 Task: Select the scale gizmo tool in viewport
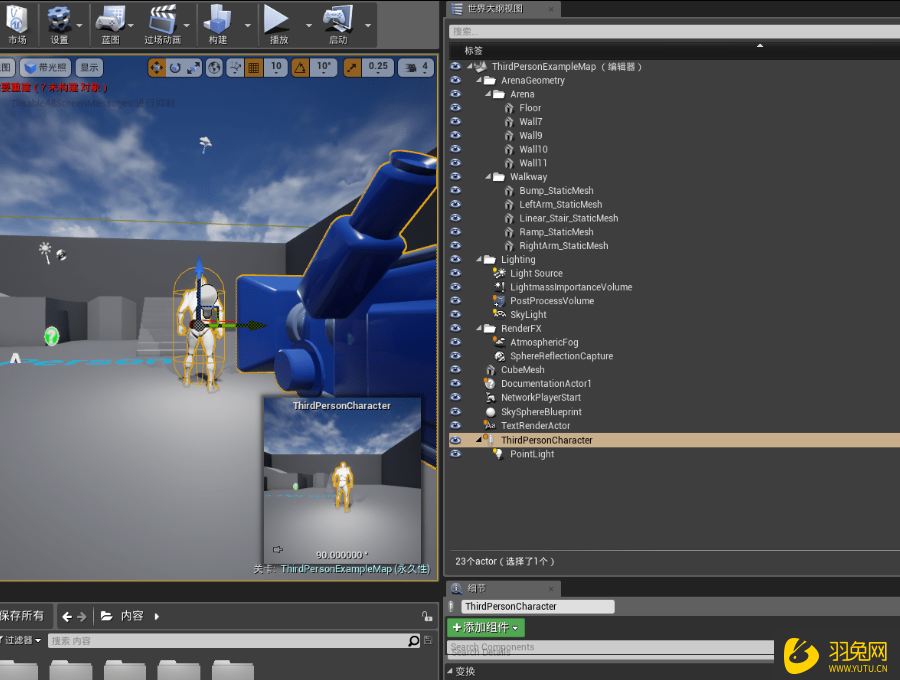[193, 68]
